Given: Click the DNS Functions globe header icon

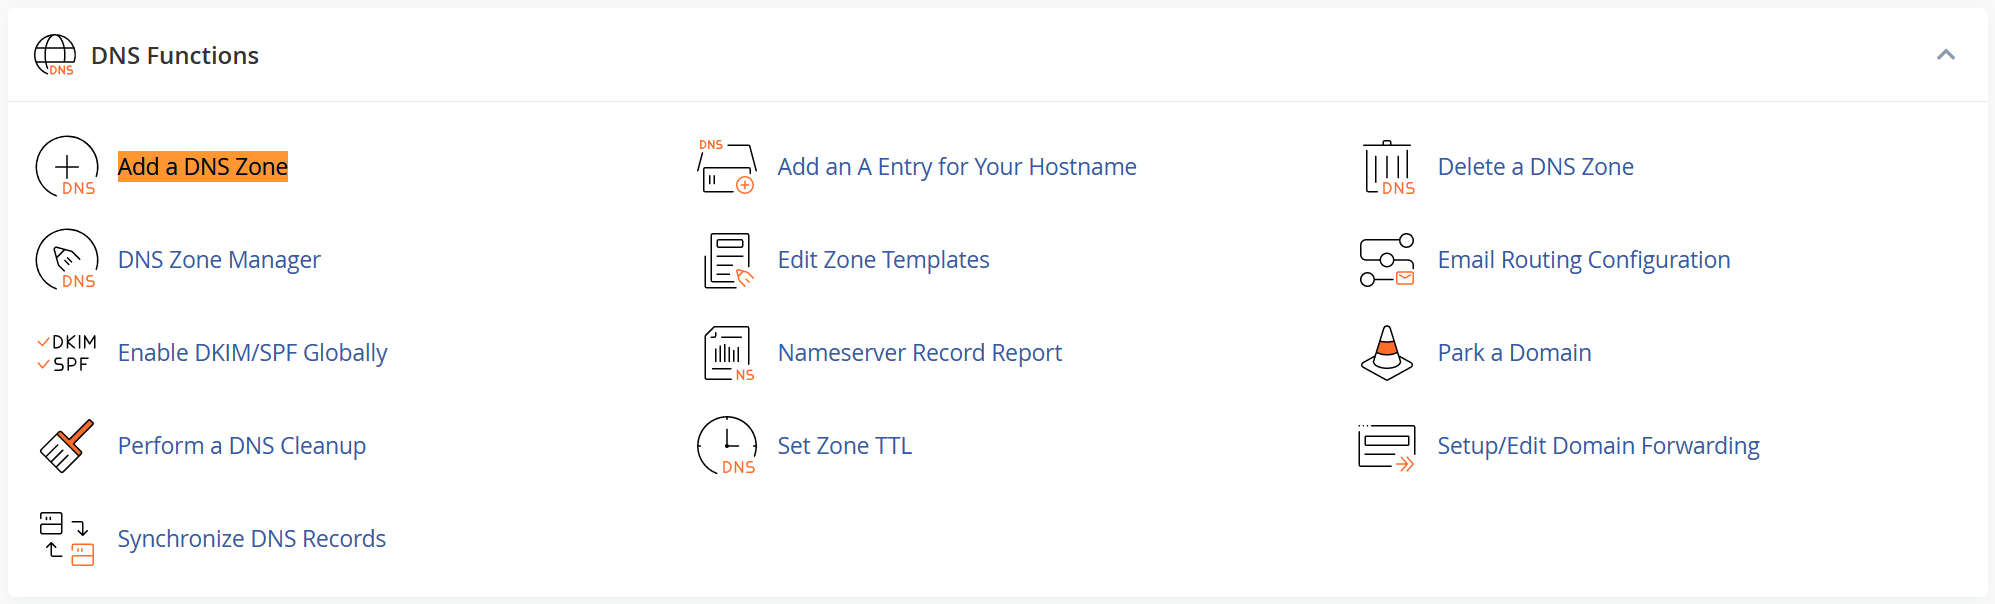Looking at the screenshot, I should [55, 55].
